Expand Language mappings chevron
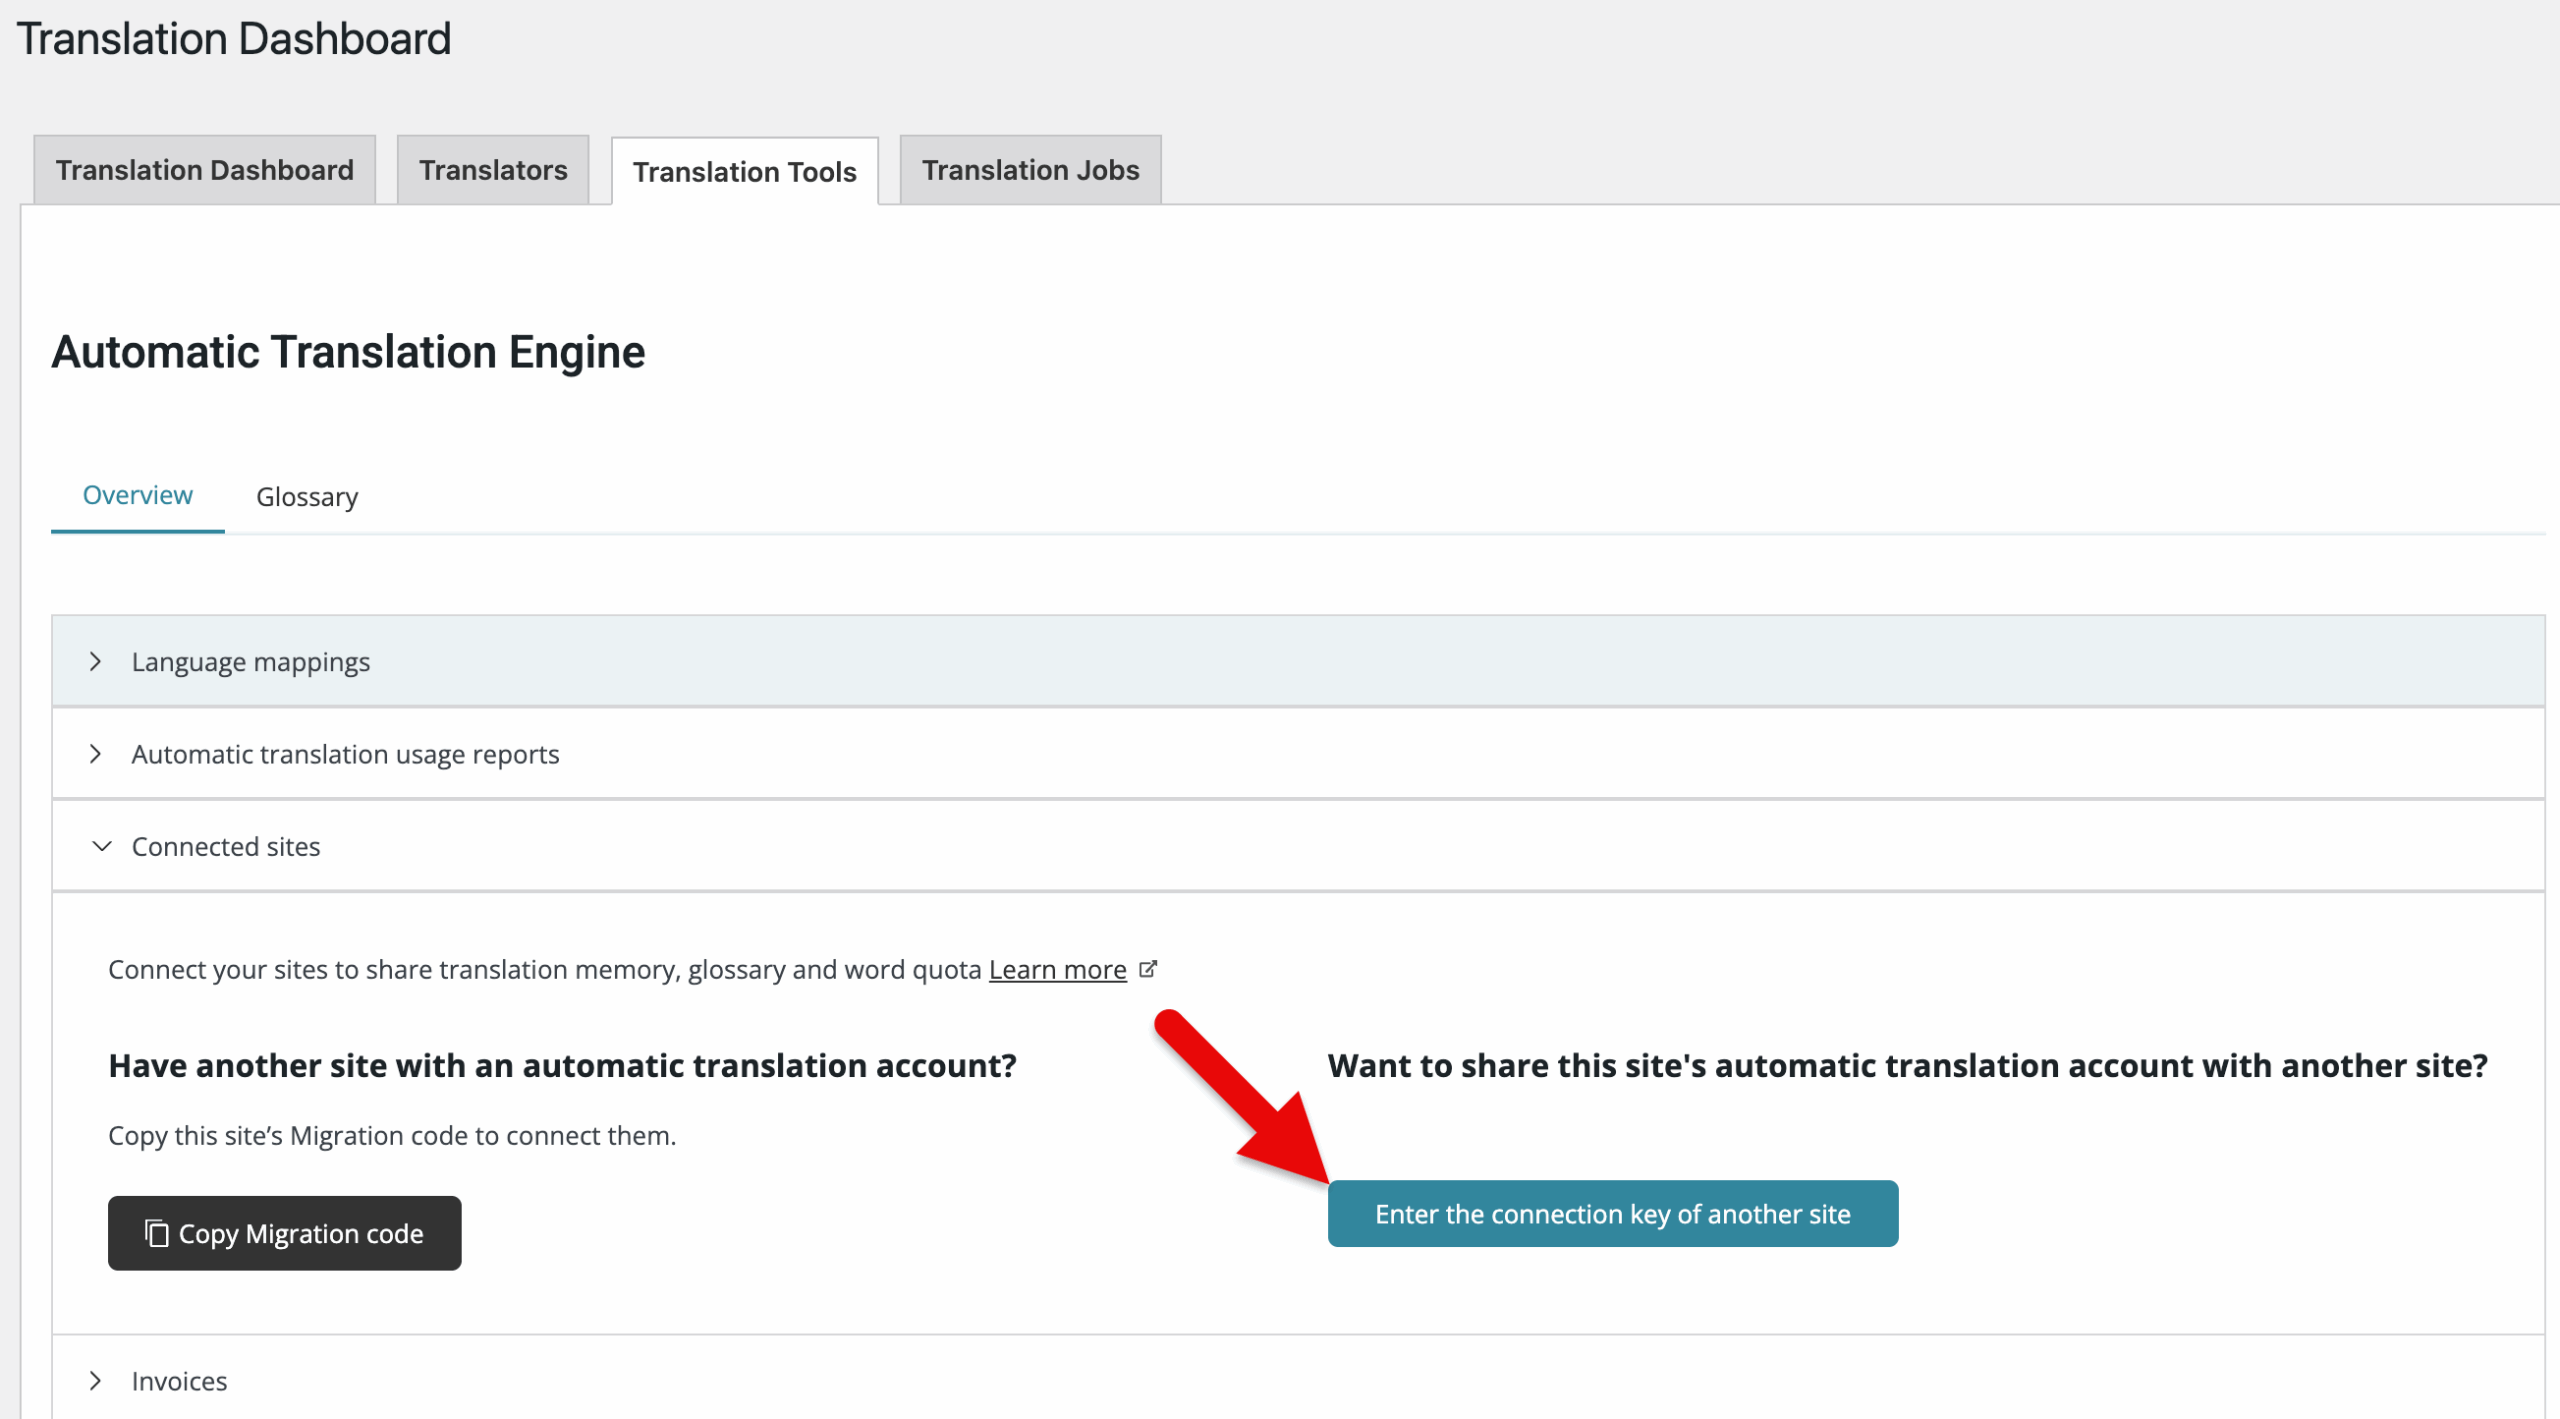 (x=95, y=662)
